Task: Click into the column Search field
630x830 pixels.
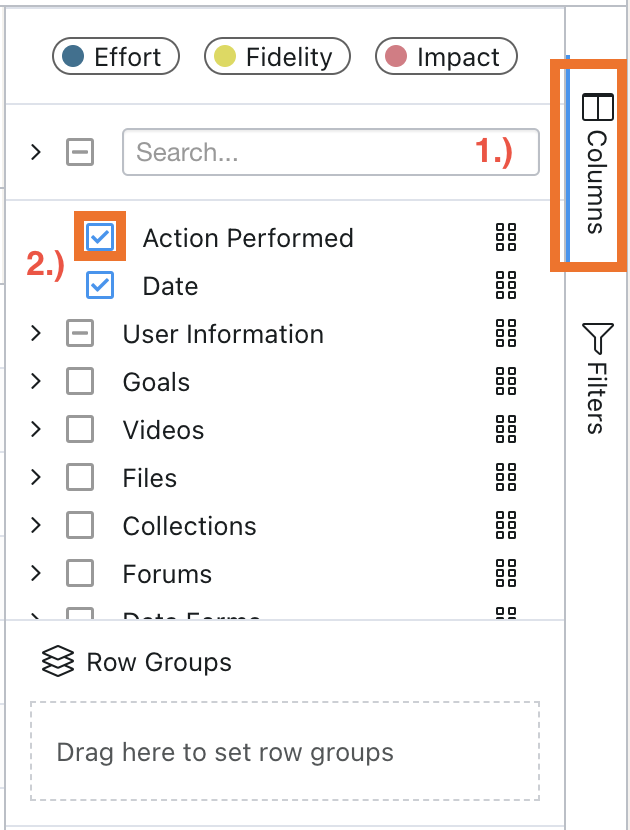Action: coord(300,153)
